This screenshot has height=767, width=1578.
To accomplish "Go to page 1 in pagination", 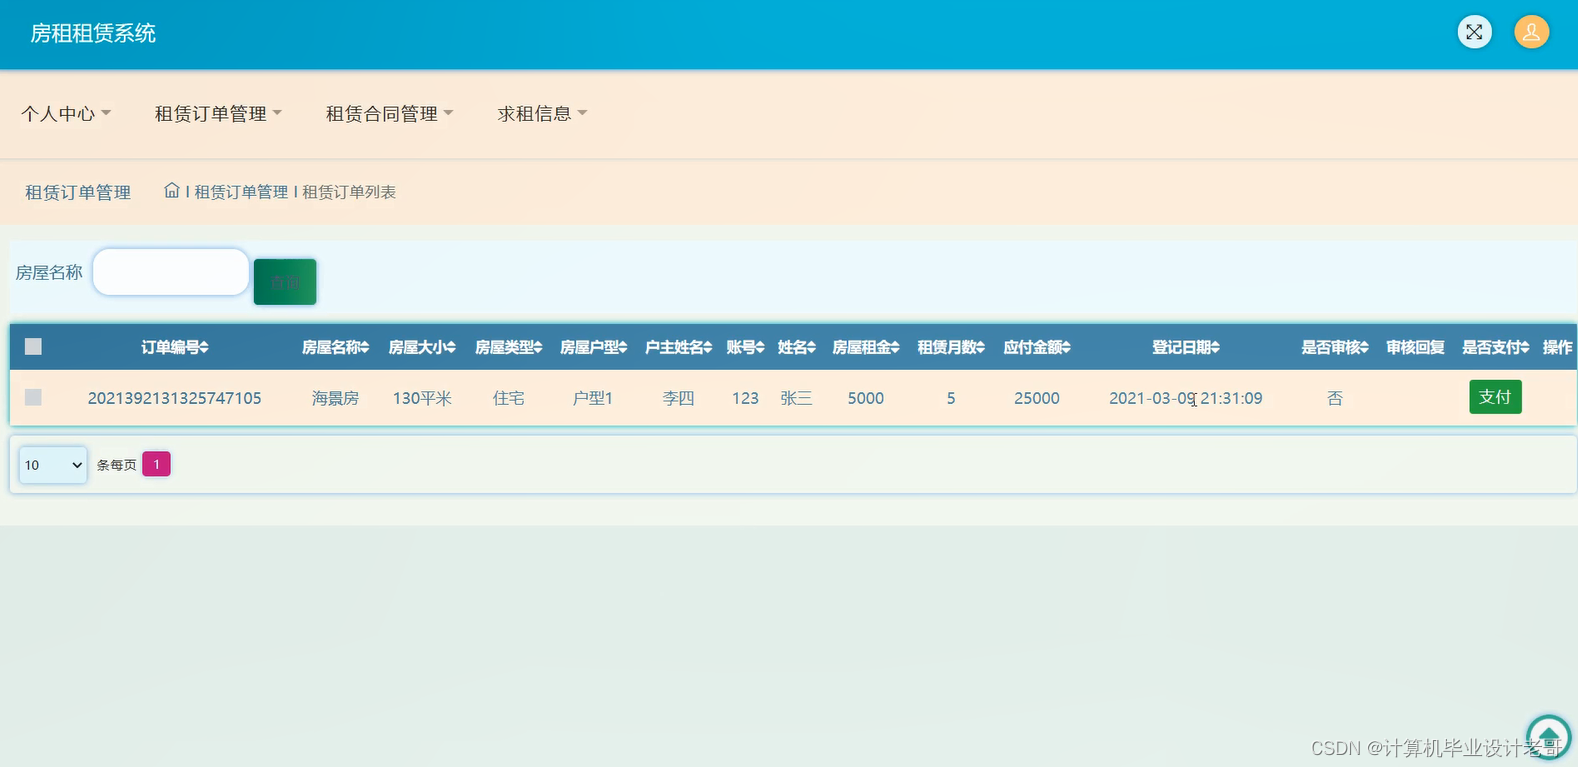I will pos(156,464).
